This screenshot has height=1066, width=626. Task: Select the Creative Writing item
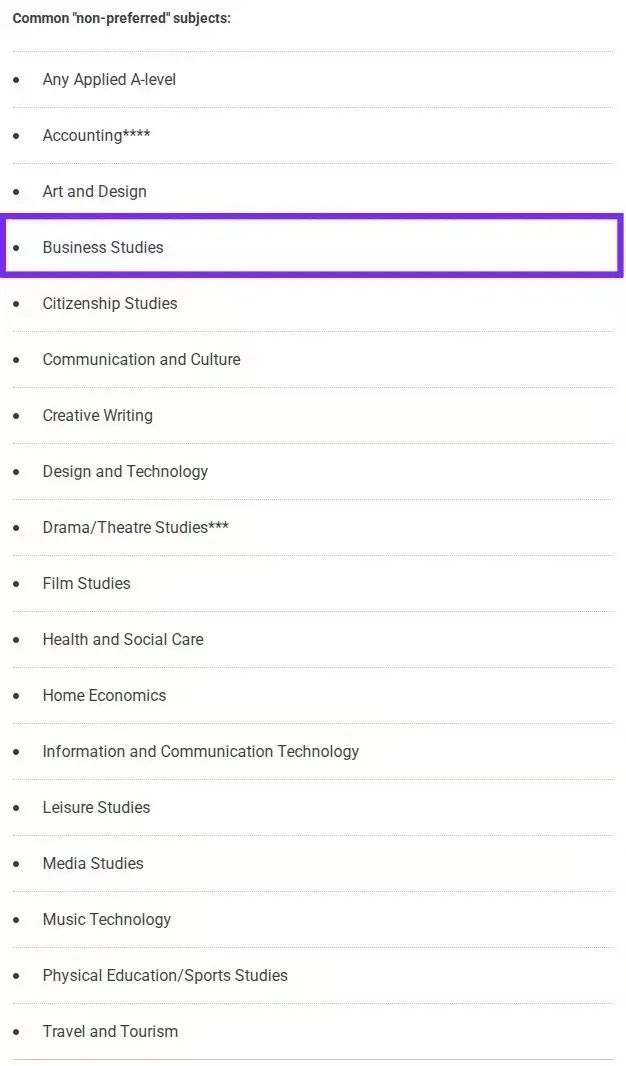[98, 415]
